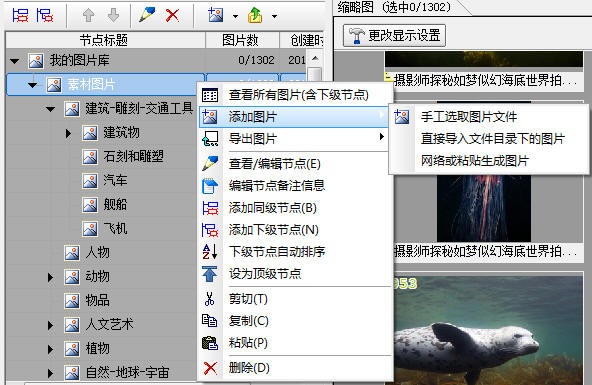The height and width of the screenshot is (385, 592).
Task: Choose 直接导入文件目录下的图片 in the submenu
Action: (x=493, y=139)
